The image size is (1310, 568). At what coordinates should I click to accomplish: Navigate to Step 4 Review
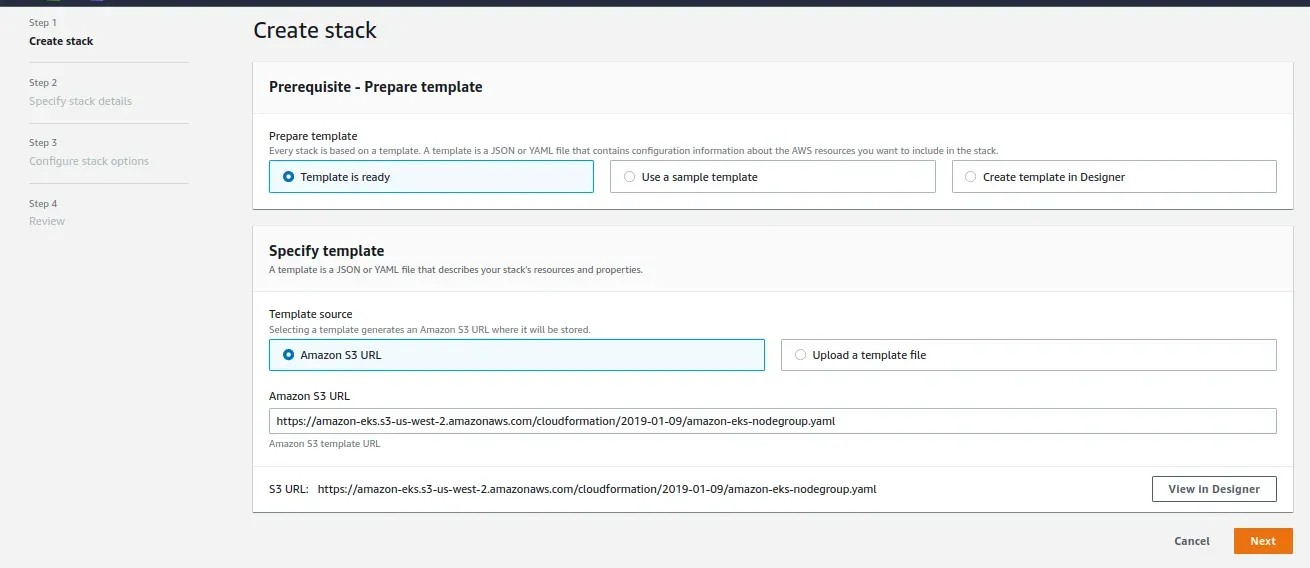point(47,221)
